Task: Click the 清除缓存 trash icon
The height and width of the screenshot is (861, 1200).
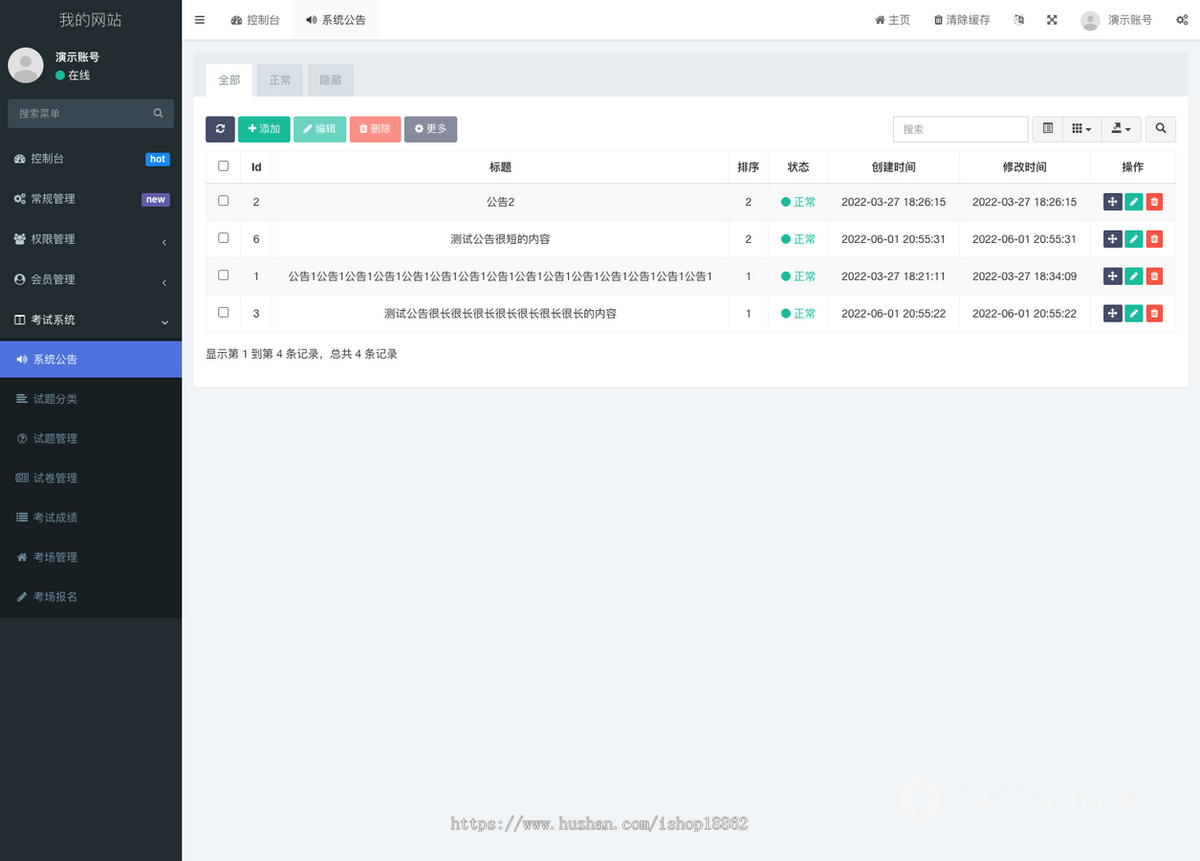Action: tap(937, 19)
